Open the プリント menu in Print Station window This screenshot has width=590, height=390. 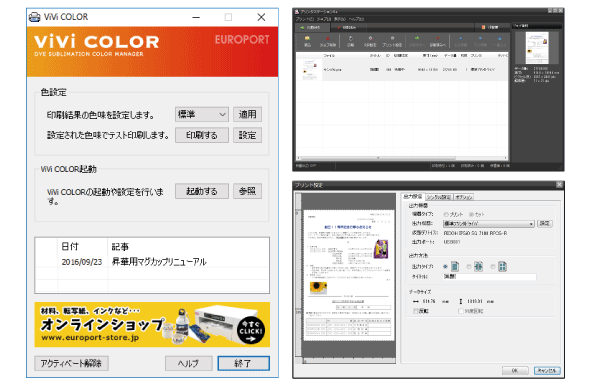coord(305,19)
